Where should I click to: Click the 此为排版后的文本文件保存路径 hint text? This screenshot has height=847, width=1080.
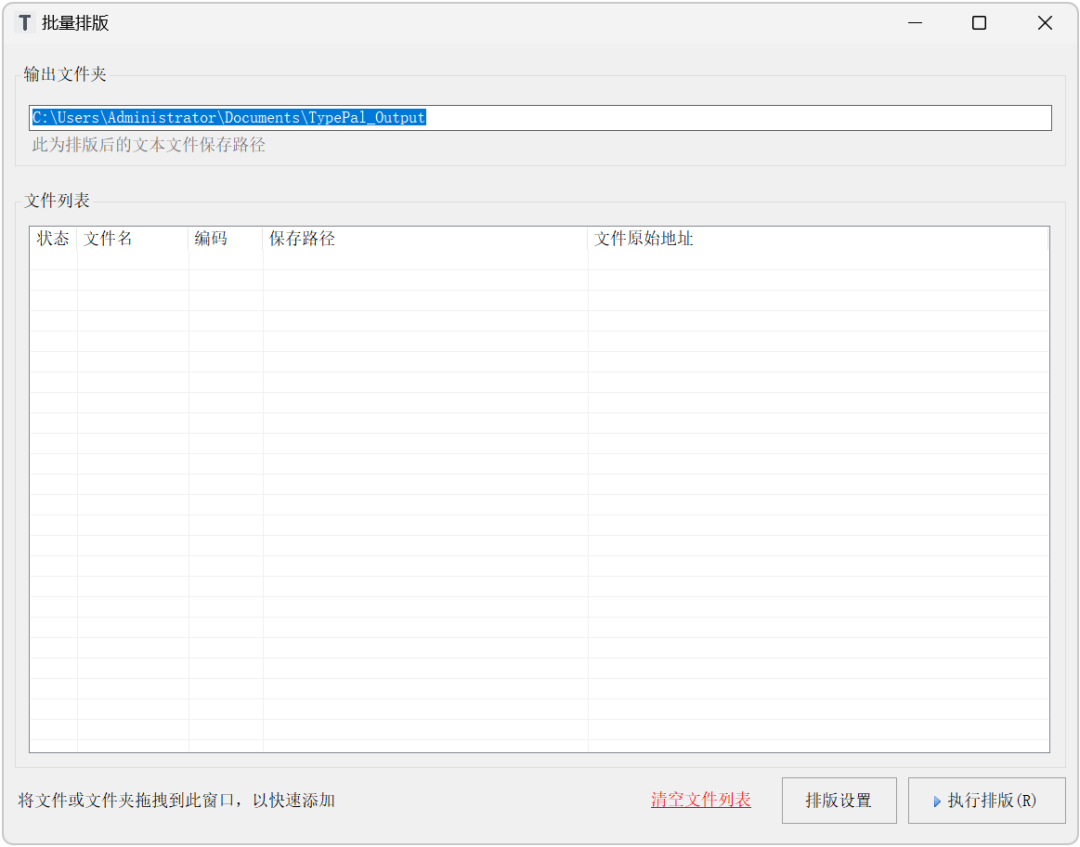point(149,145)
